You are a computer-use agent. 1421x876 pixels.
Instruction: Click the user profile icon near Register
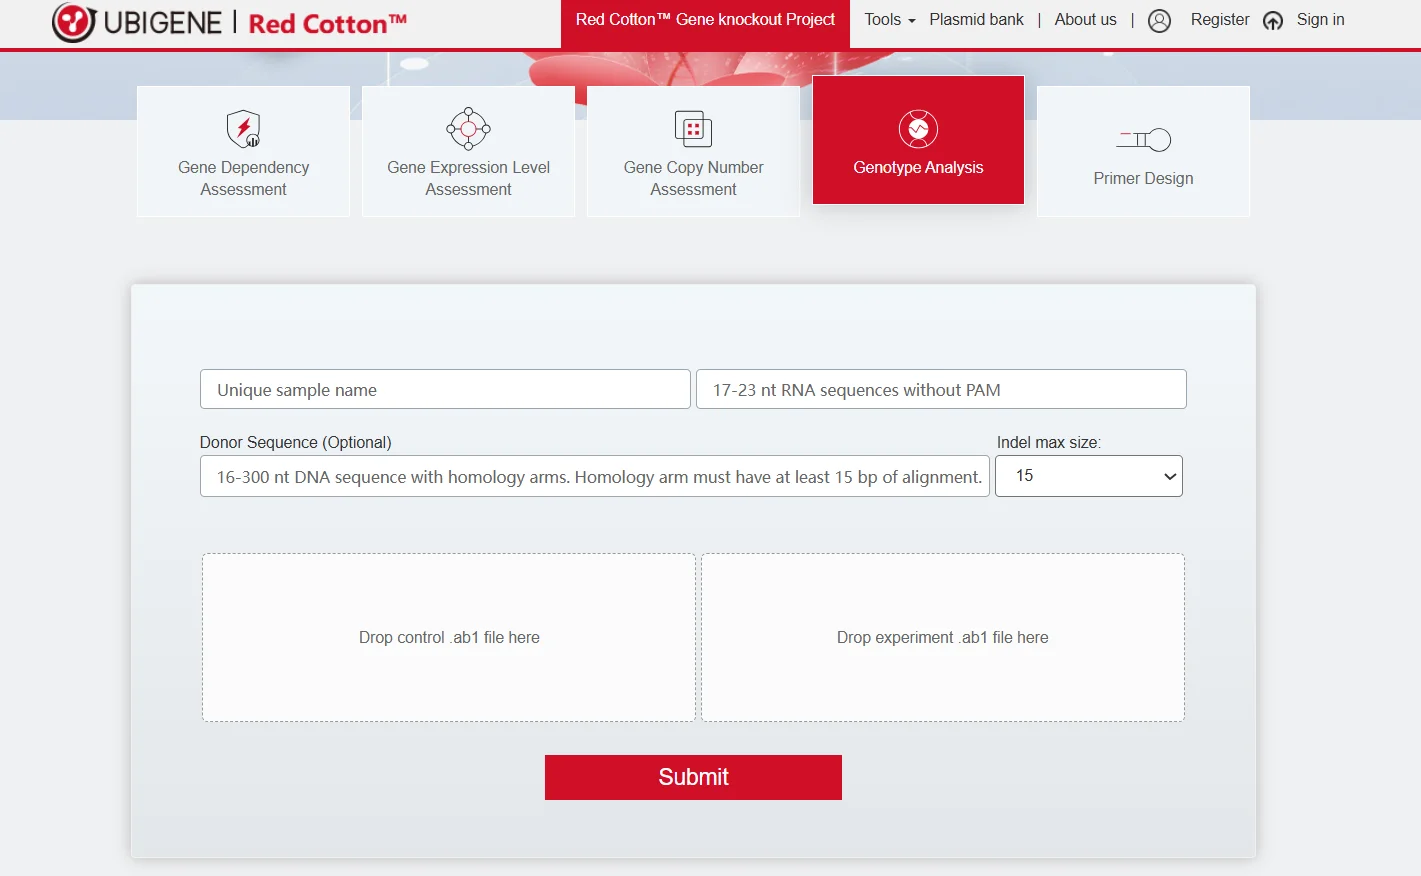coord(1159,21)
